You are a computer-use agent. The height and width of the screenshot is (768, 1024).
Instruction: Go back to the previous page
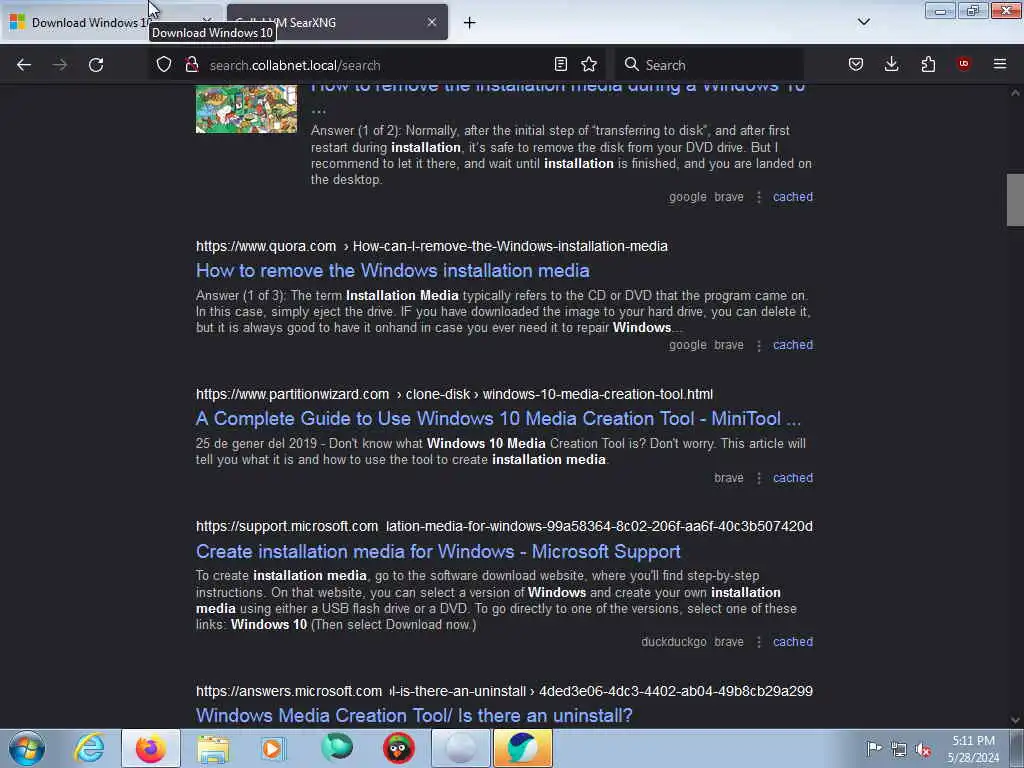pos(24,65)
